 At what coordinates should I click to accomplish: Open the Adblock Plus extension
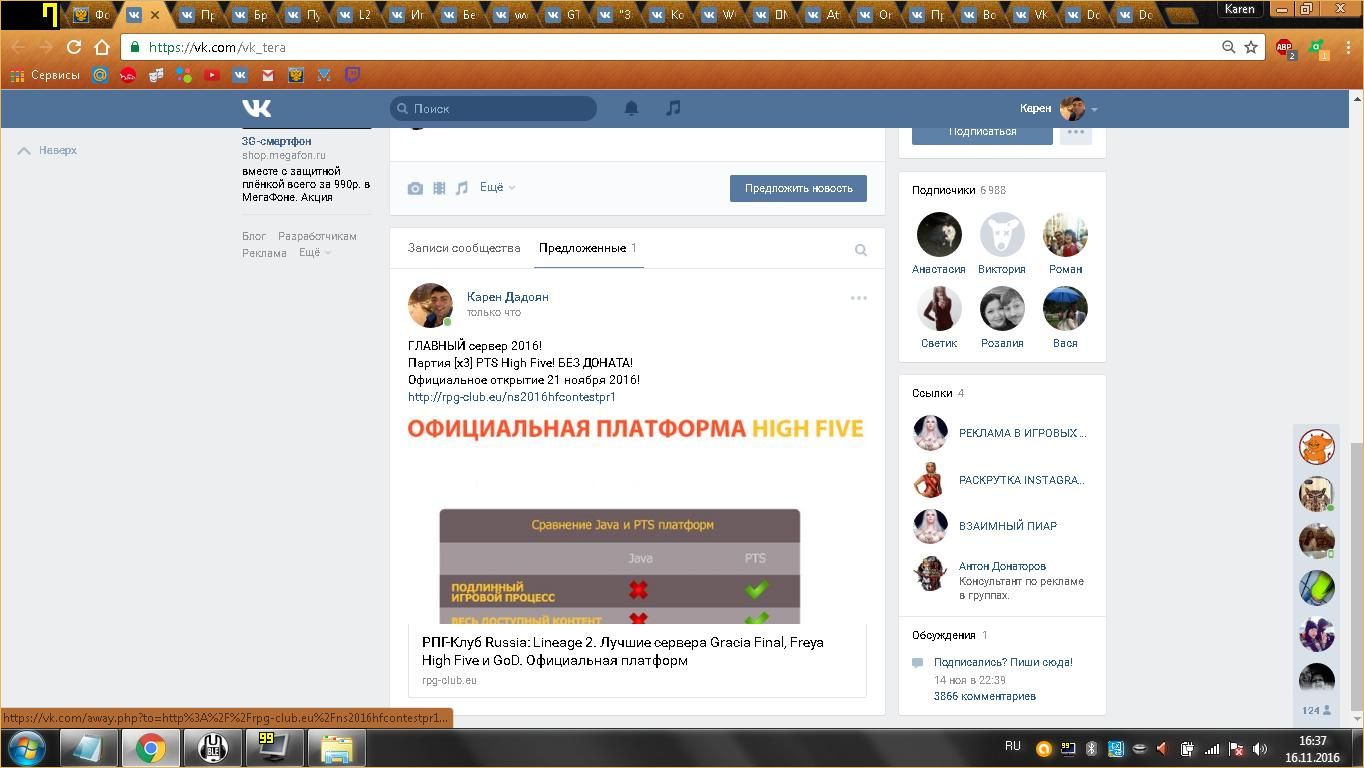pyautogui.click(x=1285, y=47)
